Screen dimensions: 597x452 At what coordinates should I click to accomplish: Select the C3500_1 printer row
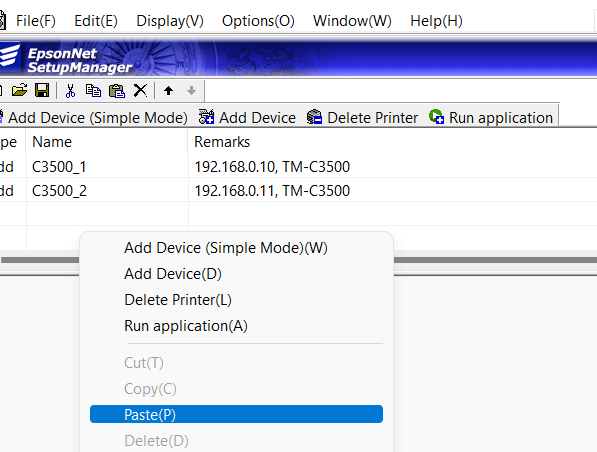[298, 166]
